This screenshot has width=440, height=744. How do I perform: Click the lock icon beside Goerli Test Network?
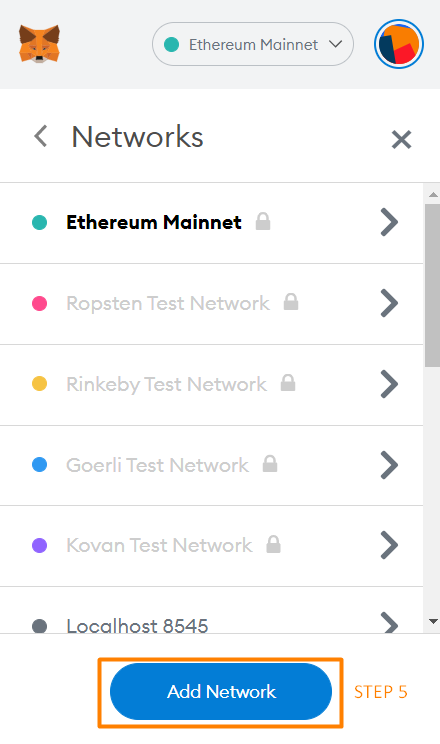tap(270, 464)
